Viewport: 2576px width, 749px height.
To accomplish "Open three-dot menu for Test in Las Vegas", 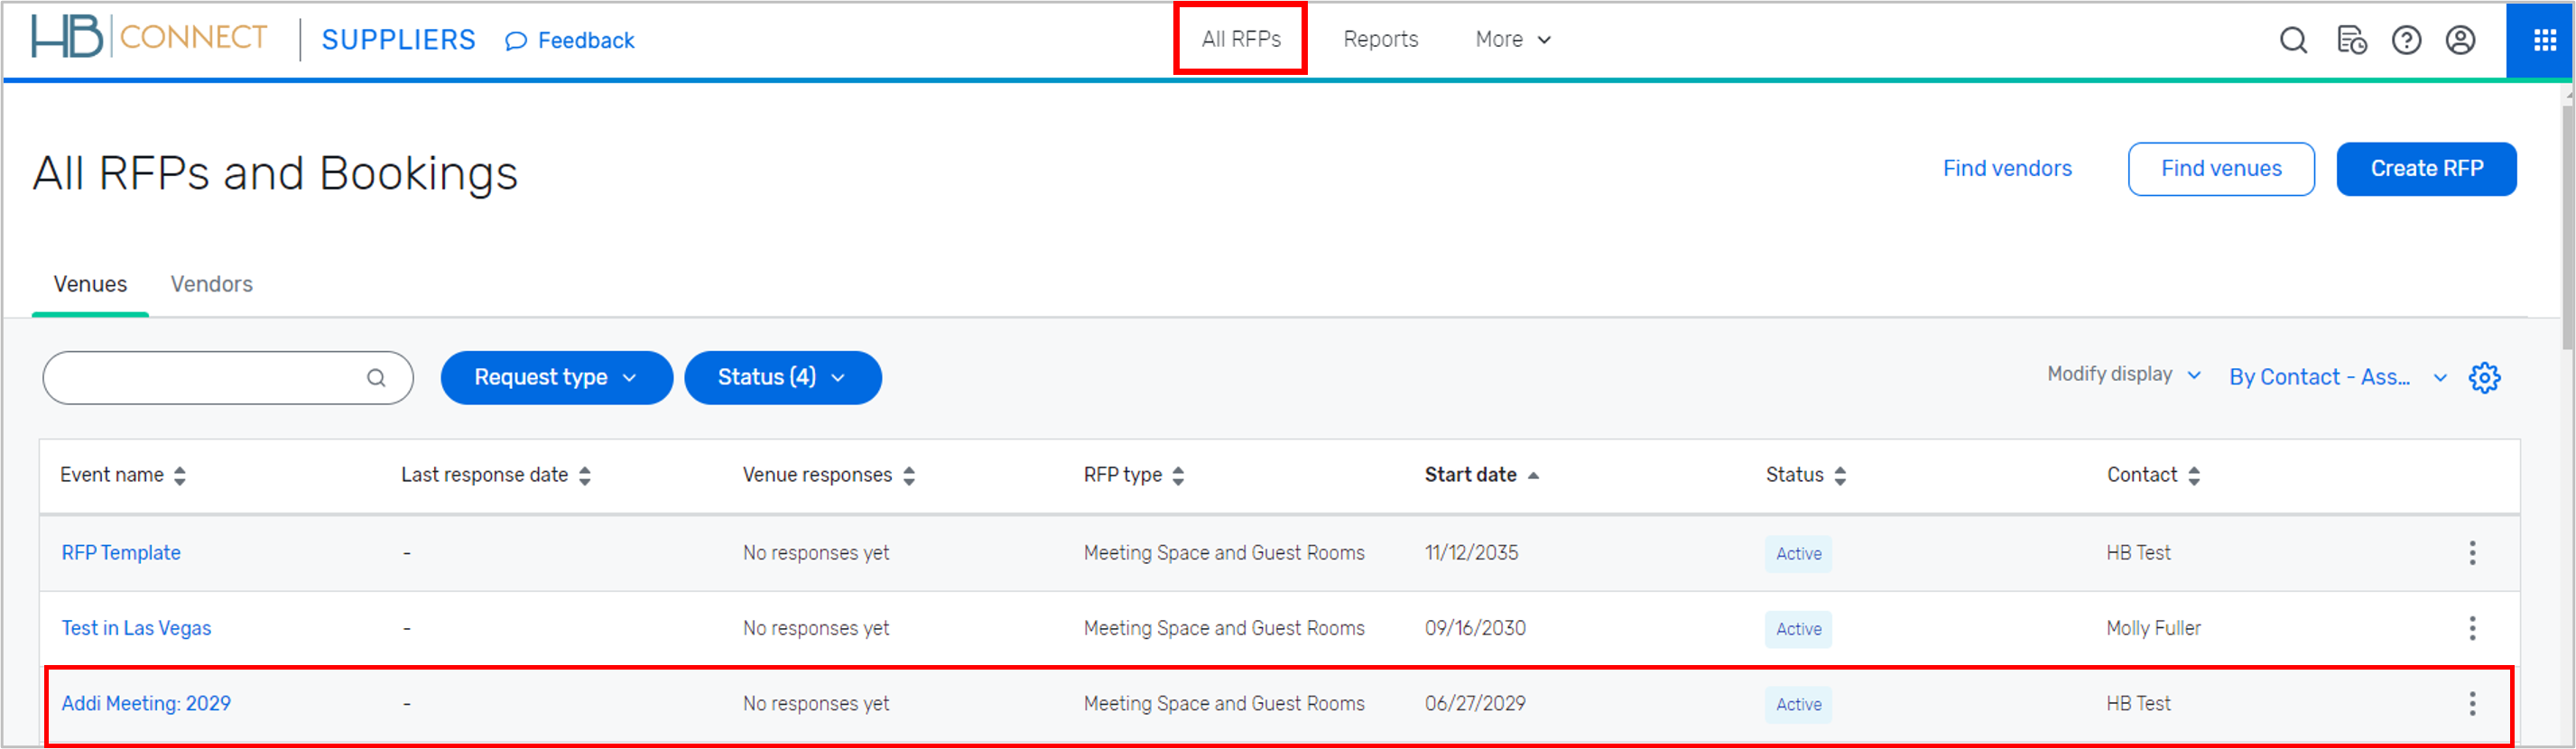I will click(x=2472, y=629).
